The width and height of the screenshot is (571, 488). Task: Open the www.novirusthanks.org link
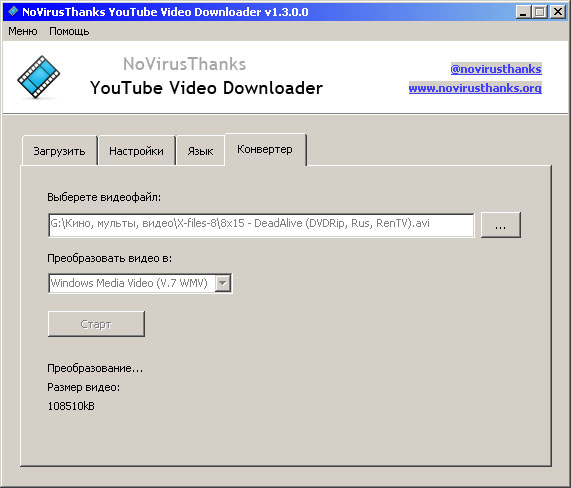click(x=475, y=88)
